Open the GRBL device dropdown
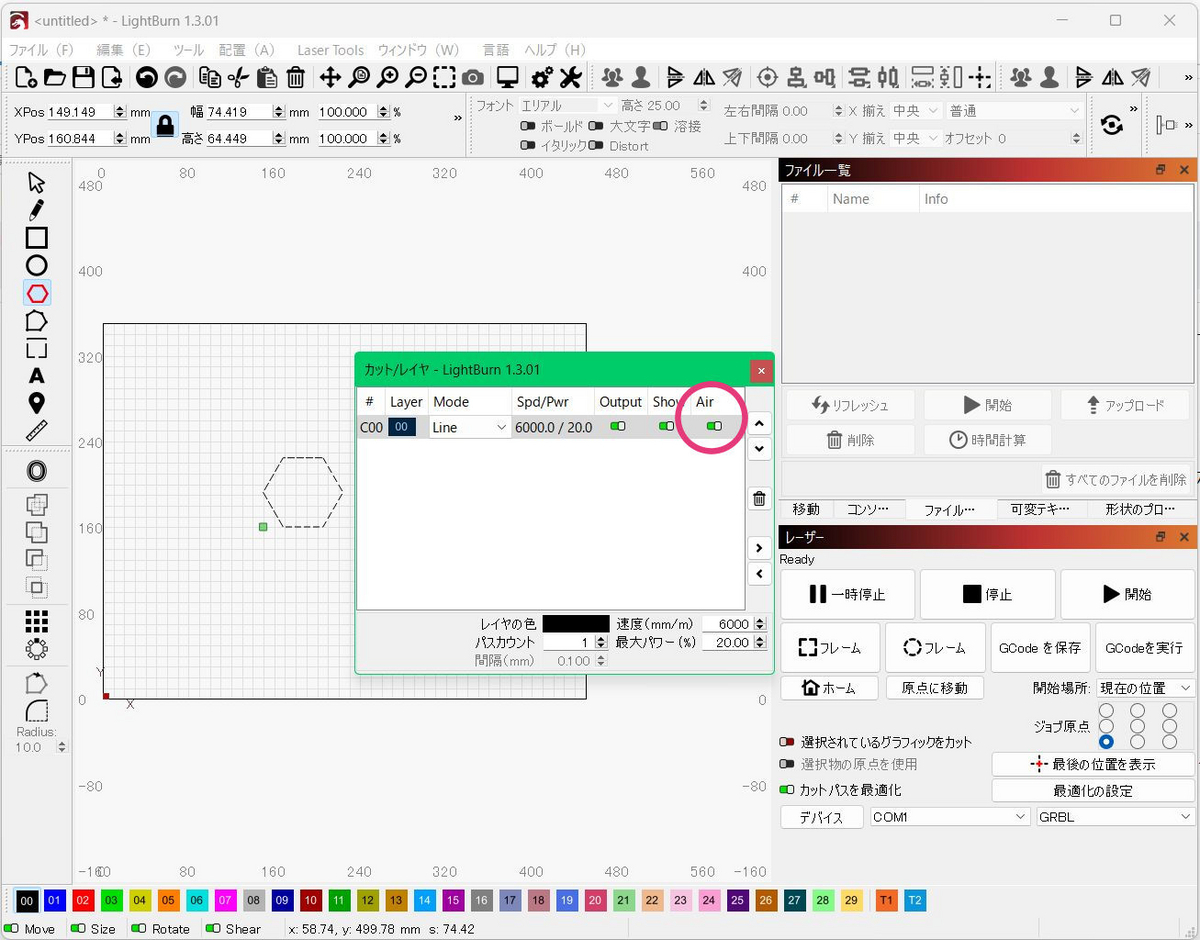1200x940 pixels. click(x=1115, y=817)
